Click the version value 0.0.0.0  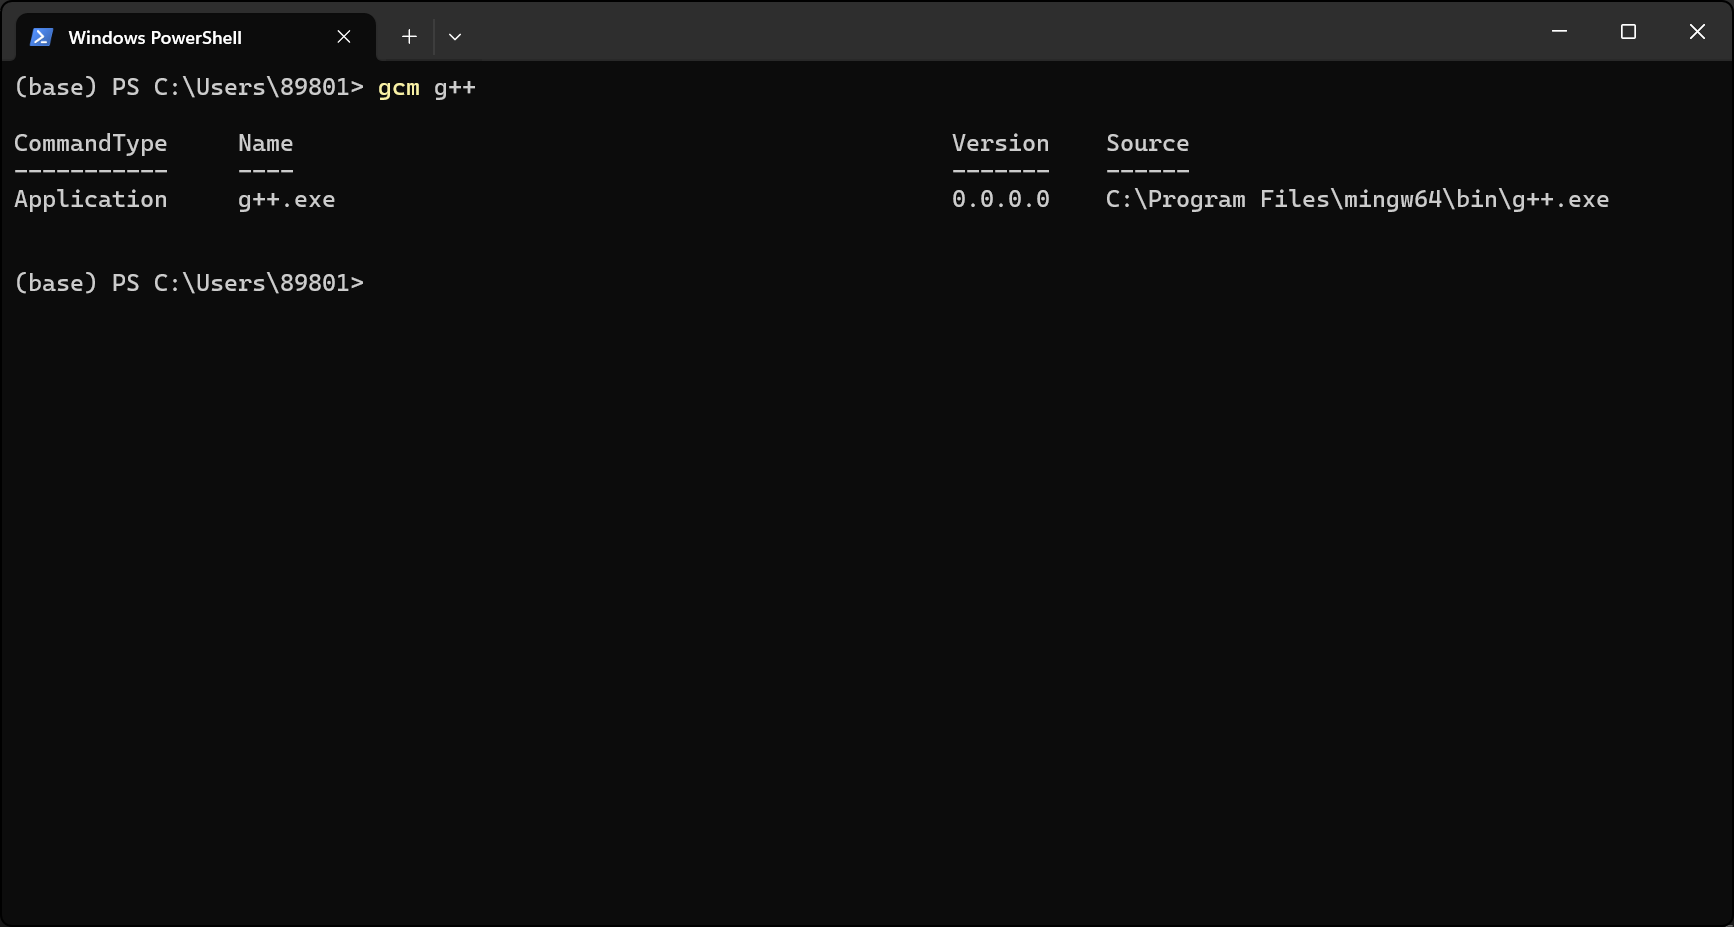click(x=1001, y=200)
